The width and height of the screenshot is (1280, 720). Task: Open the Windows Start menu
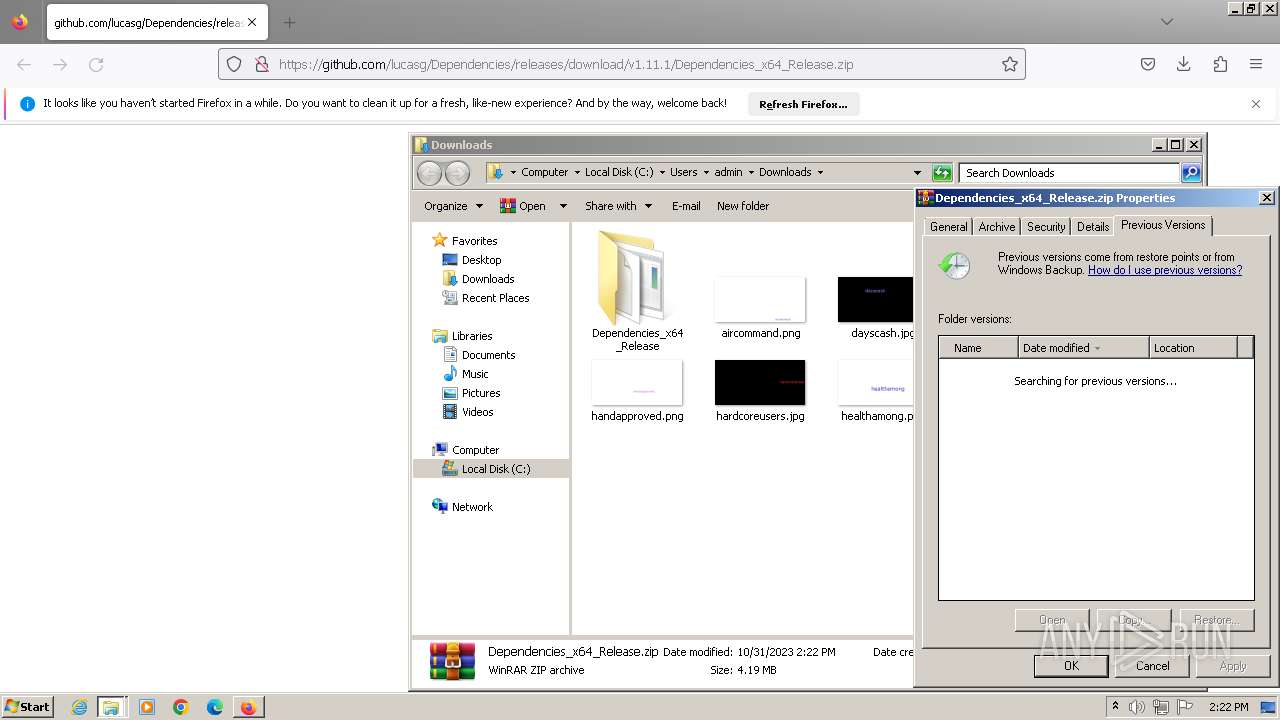(27, 707)
